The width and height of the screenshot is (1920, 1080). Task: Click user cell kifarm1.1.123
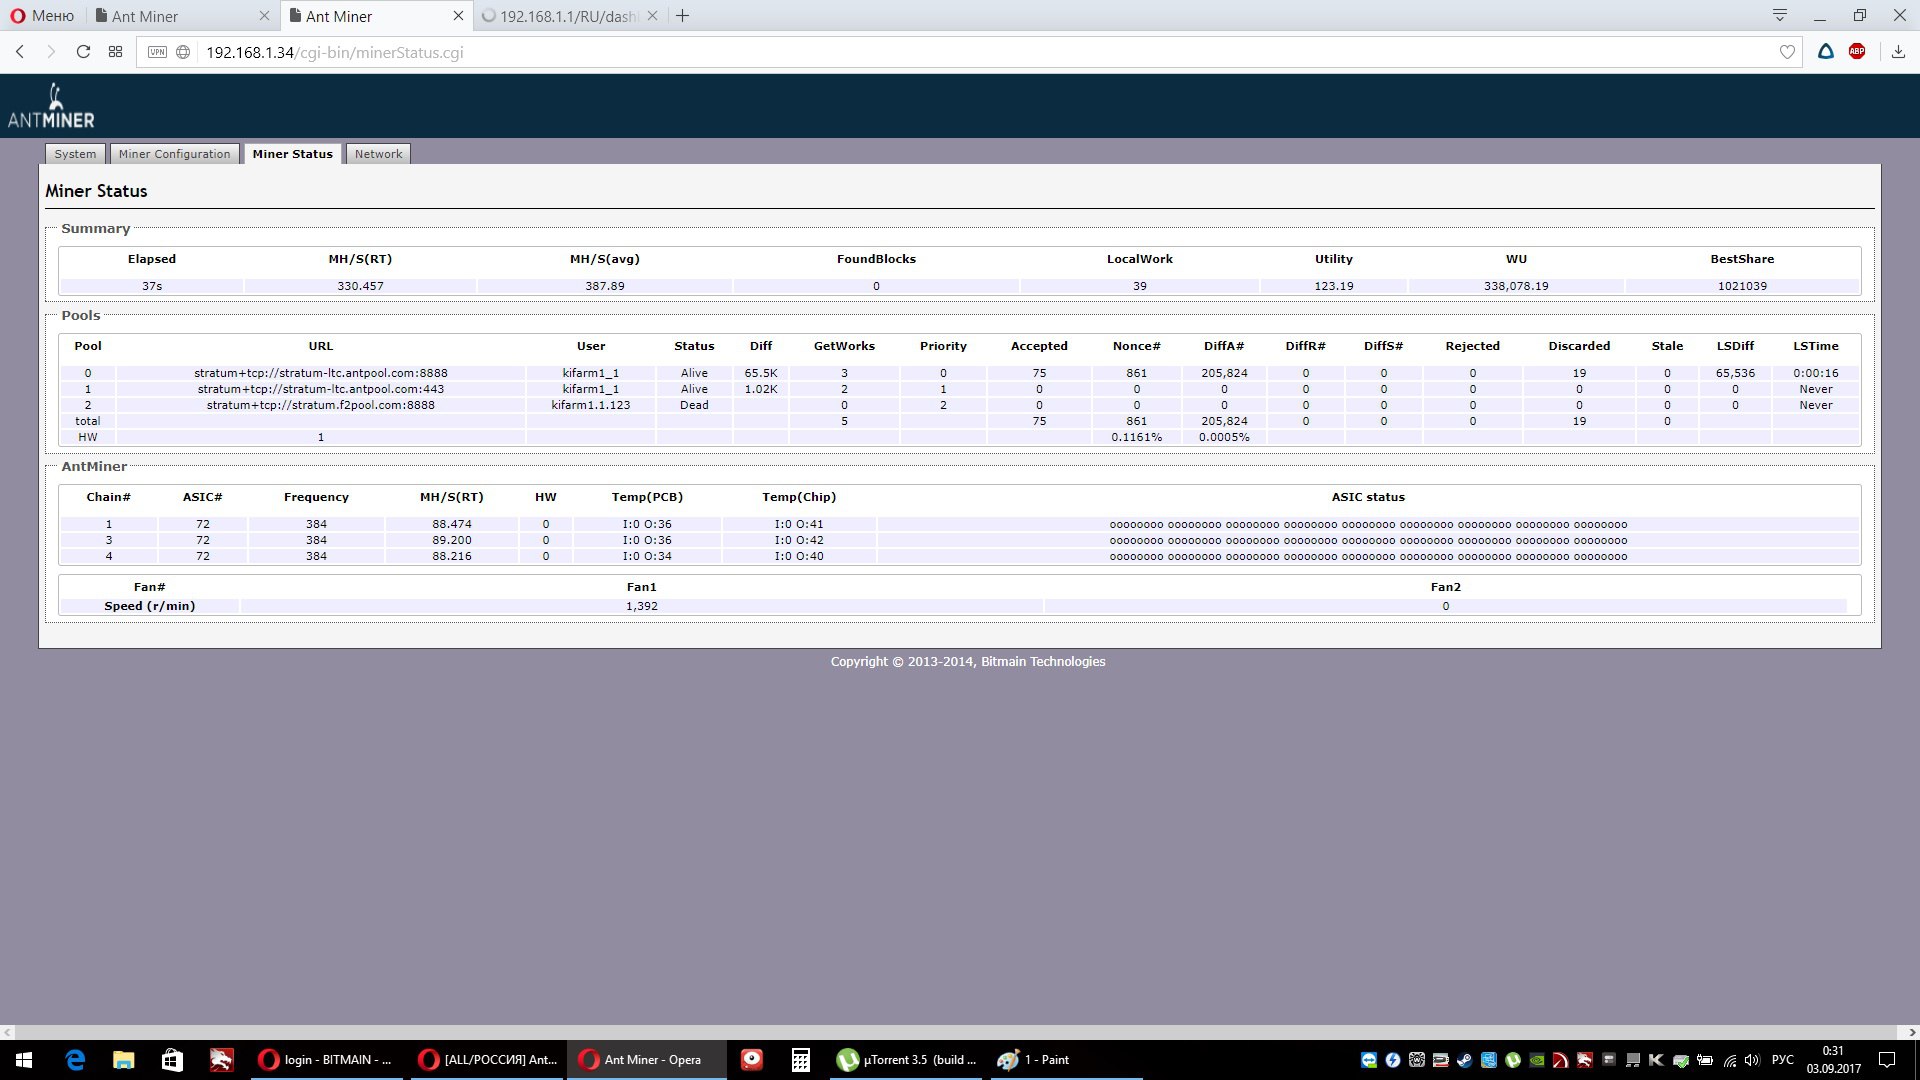point(591,405)
